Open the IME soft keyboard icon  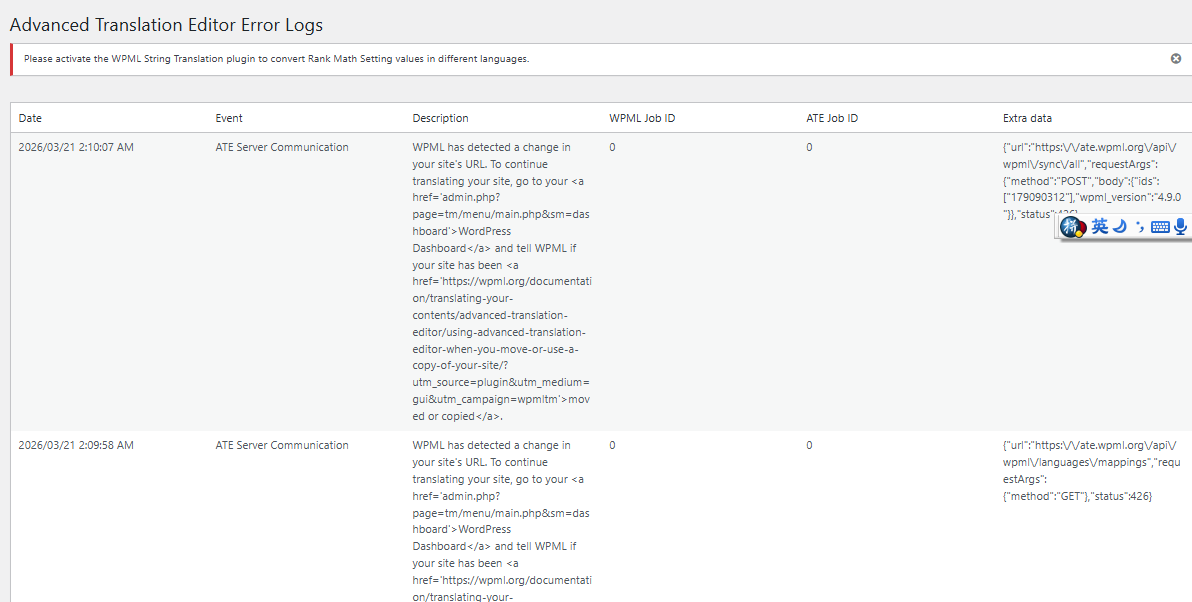pos(1160,227)
